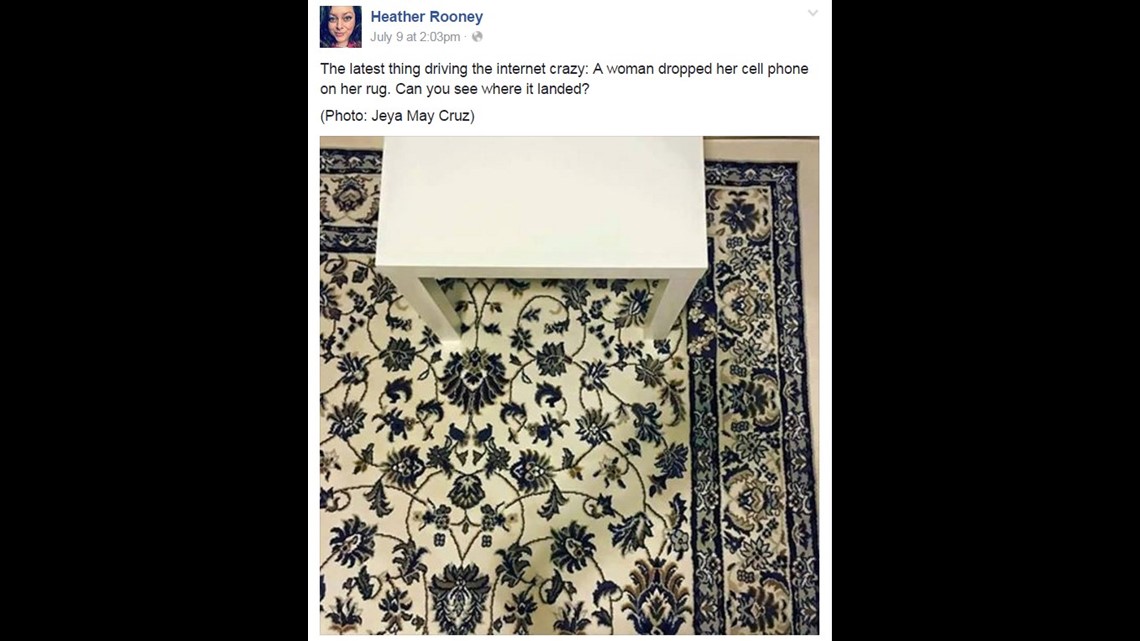Select the Photo: Jeya May Cruz credit line

(x=397, y=116)
